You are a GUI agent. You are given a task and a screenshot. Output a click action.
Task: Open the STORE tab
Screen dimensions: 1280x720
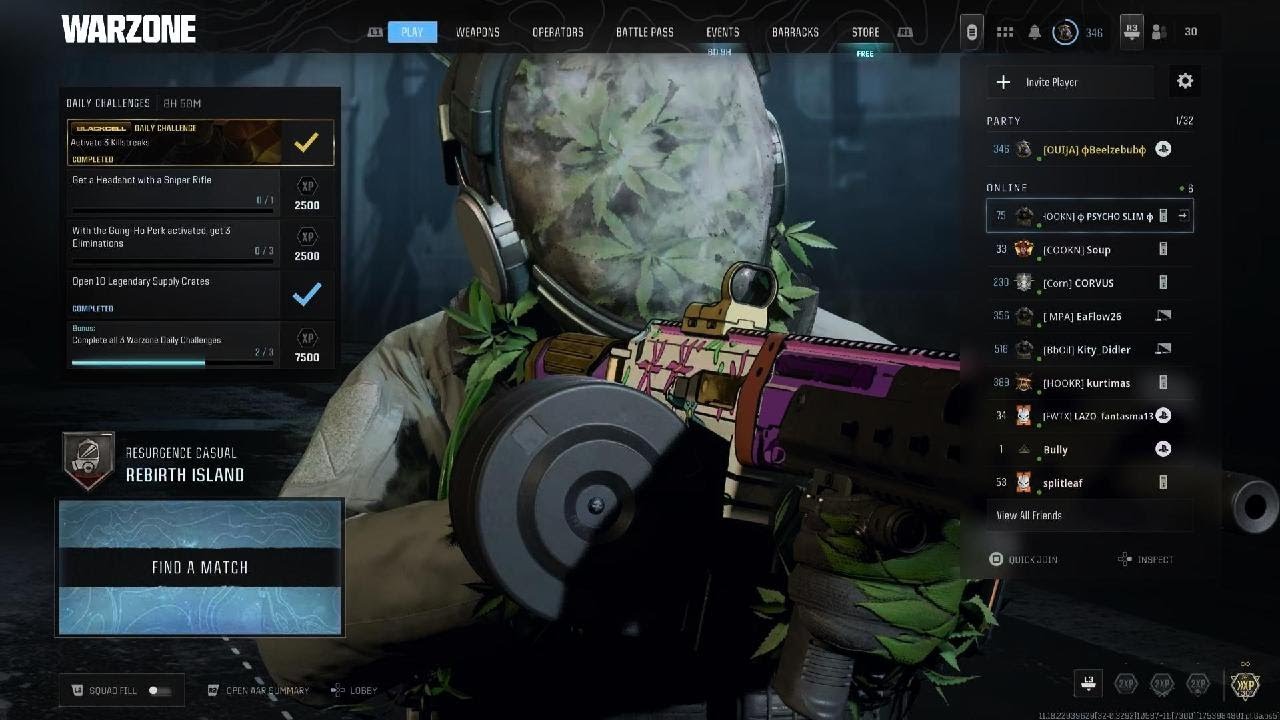pos(865,32)
